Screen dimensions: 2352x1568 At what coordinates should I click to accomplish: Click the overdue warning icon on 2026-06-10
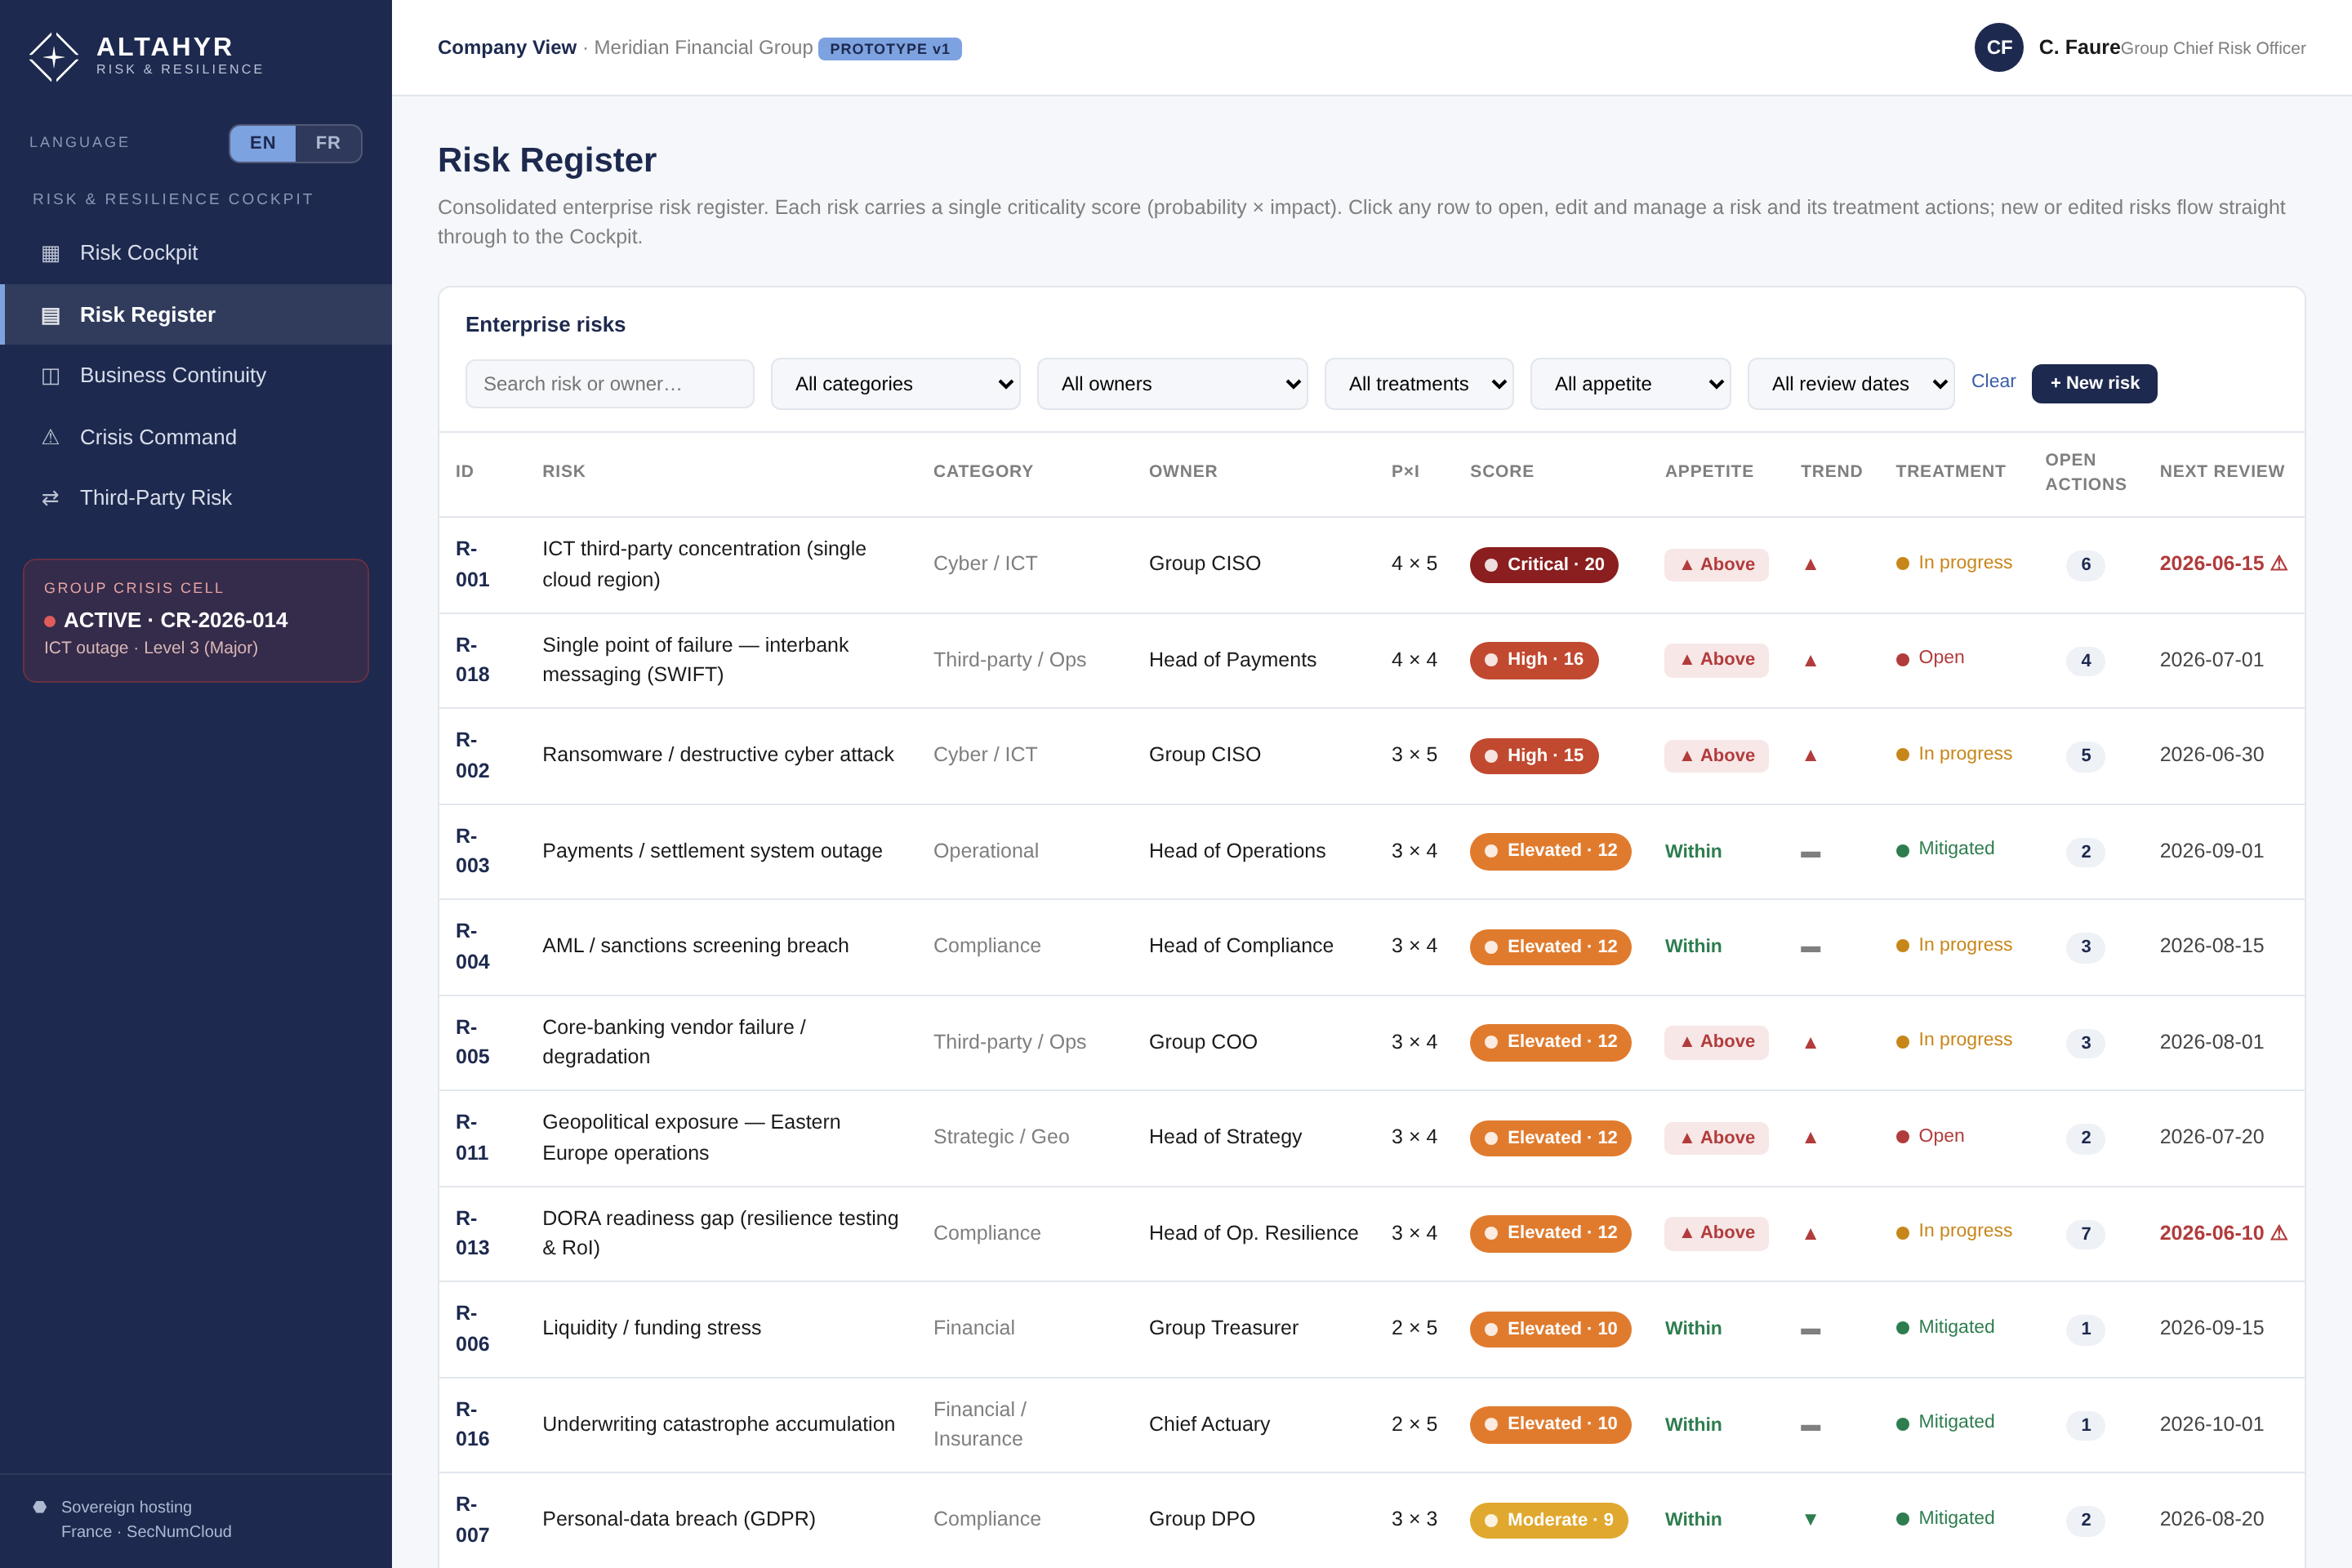2279,1233
